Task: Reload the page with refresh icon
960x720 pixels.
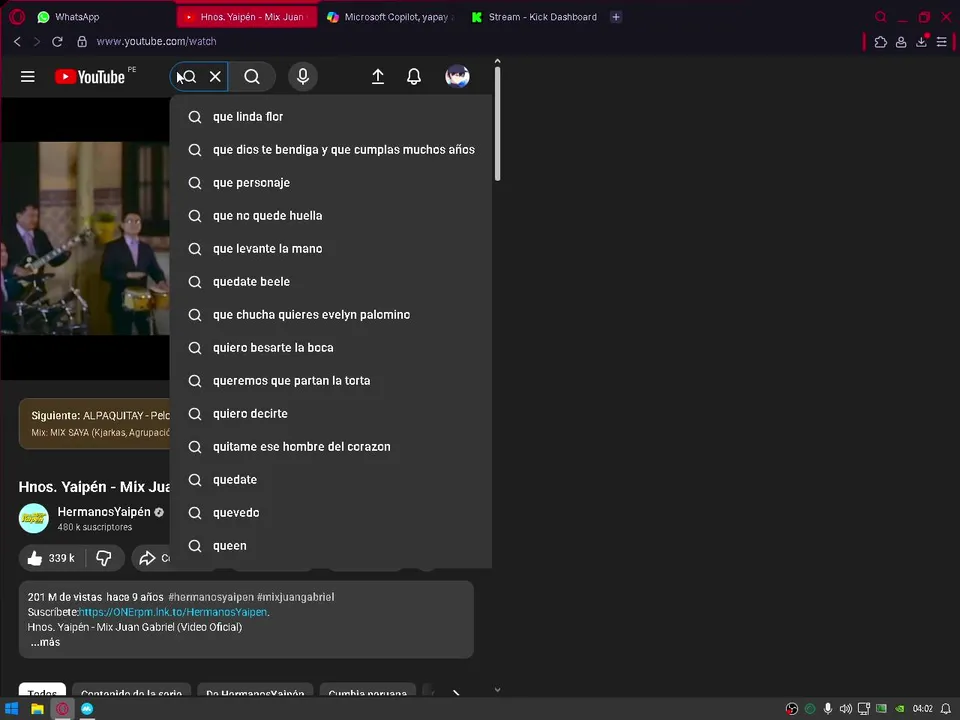Action: 57,42
